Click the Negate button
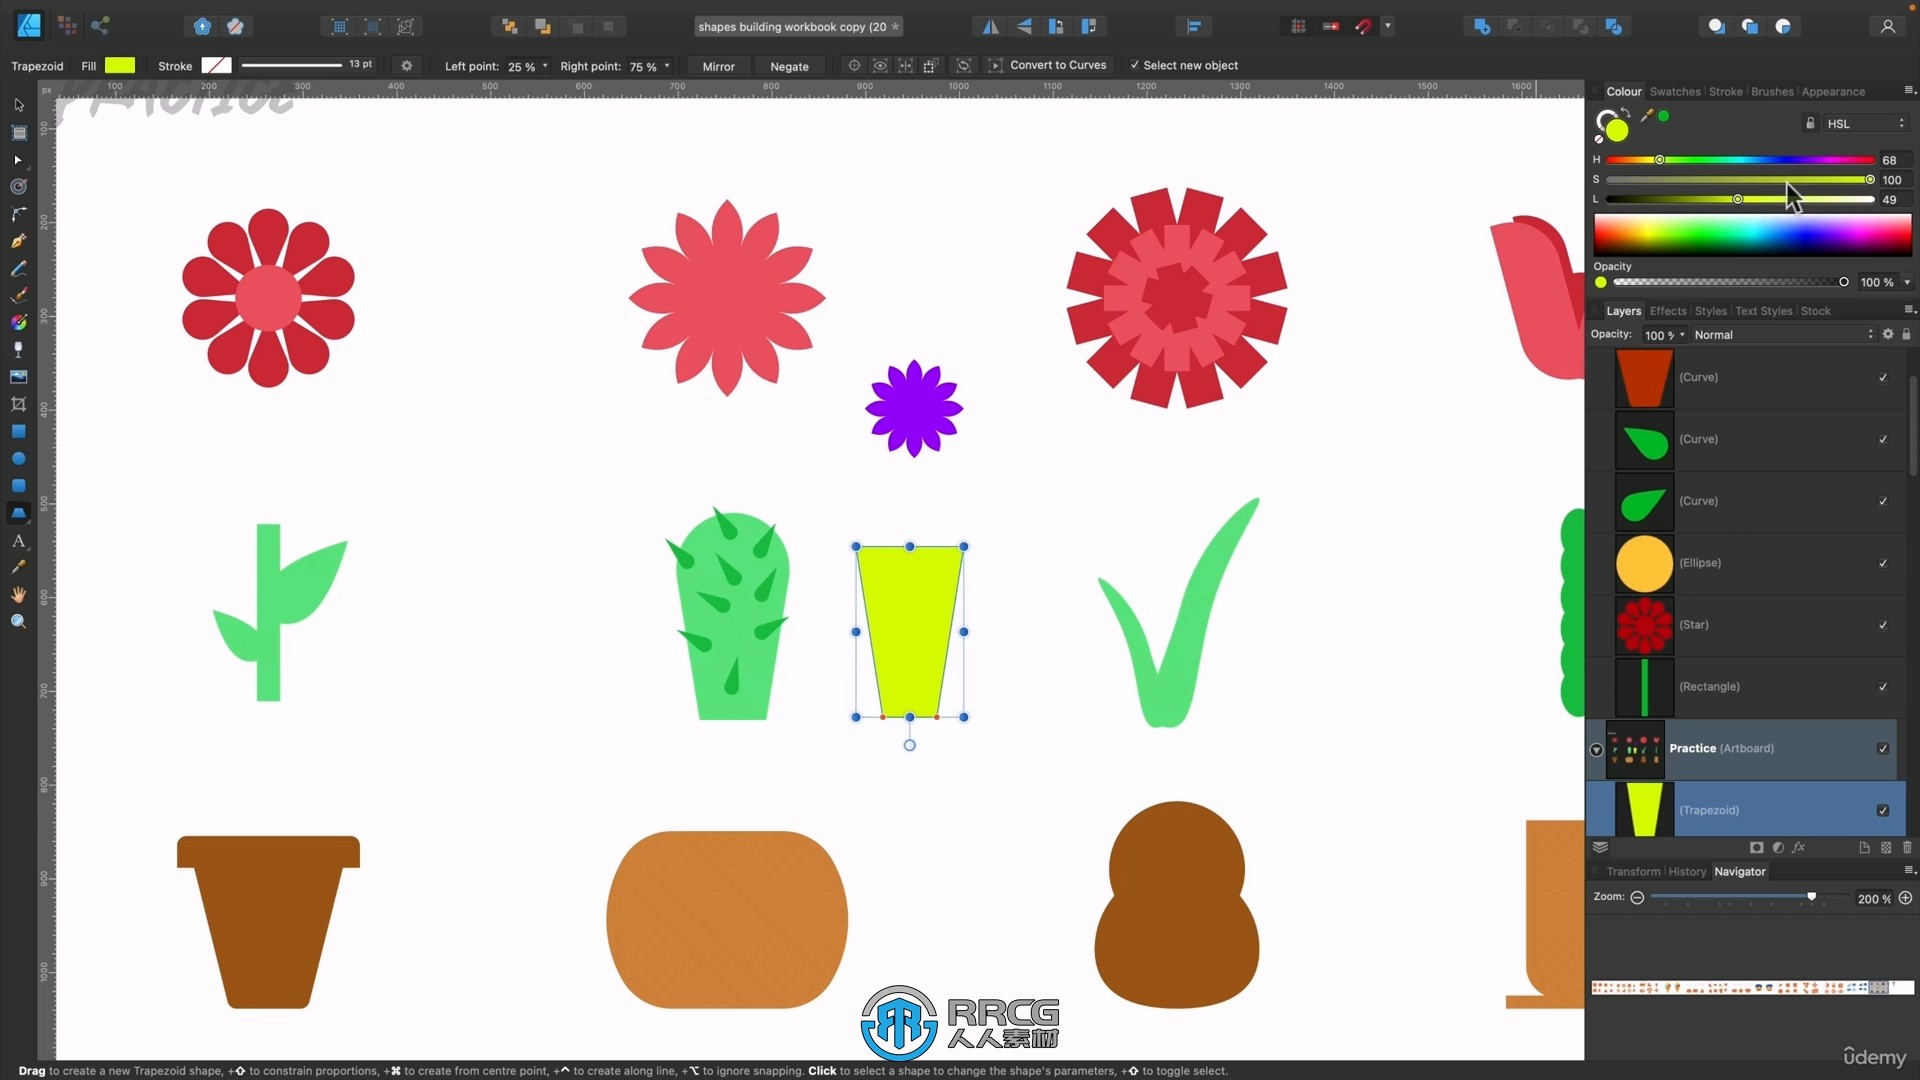 coord(789,66)
